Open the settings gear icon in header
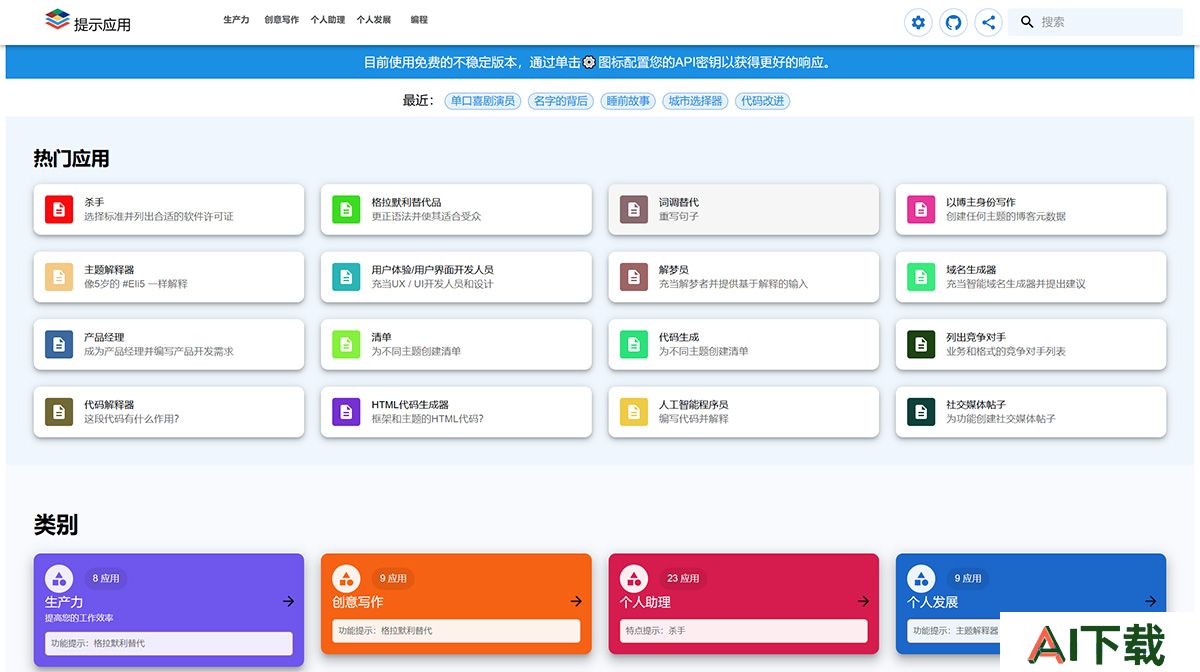Image resolution: width=1200 pixels, height=672 pixels. [918, 22]
